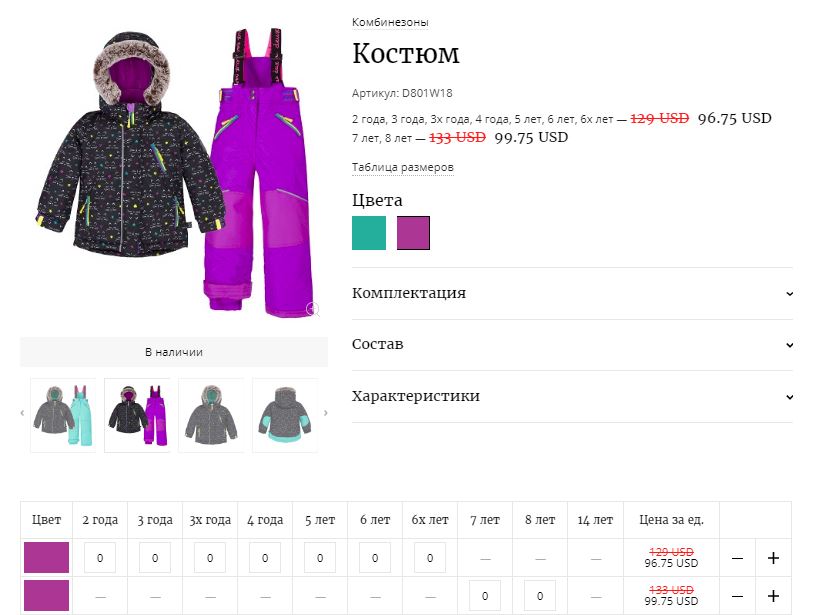Expand the Состав section
The image size is (828, 615).
click(572, 345)
